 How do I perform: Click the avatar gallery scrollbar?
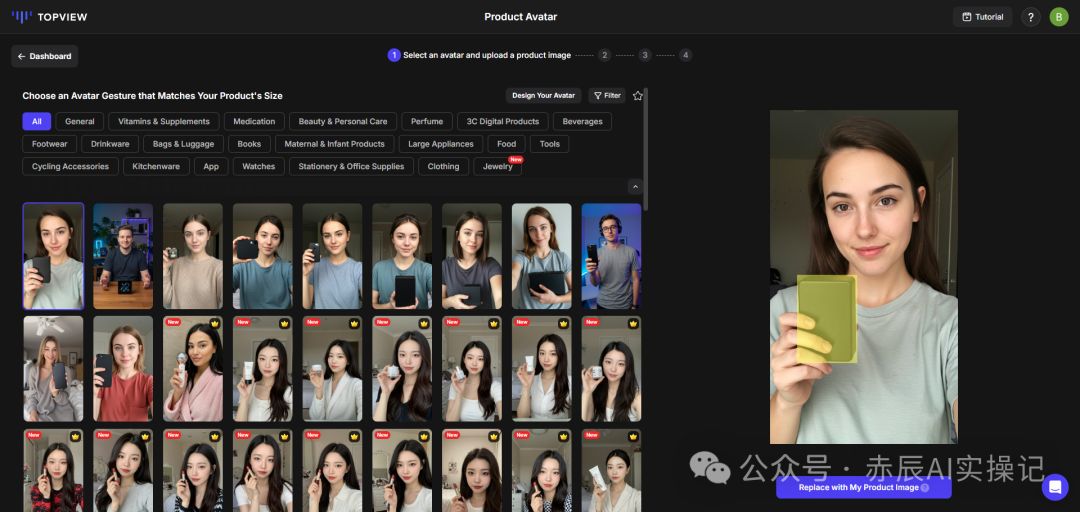(x=645, y=148)
